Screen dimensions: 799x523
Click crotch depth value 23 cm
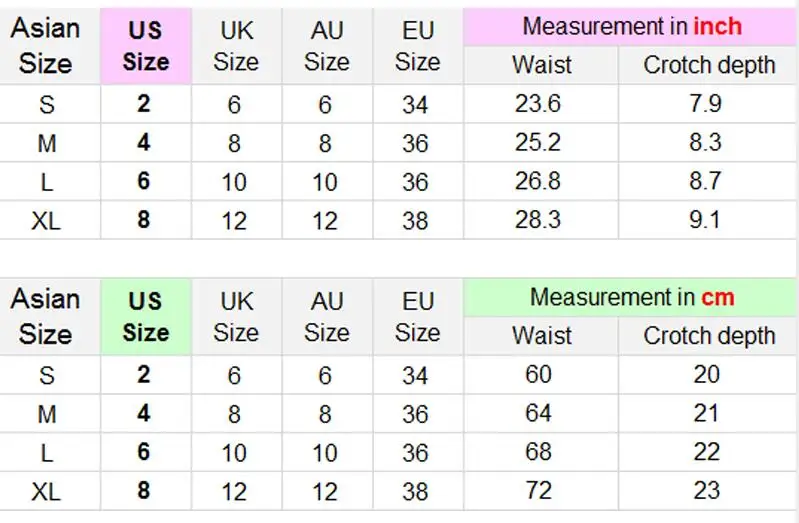[x=706, y=491]
